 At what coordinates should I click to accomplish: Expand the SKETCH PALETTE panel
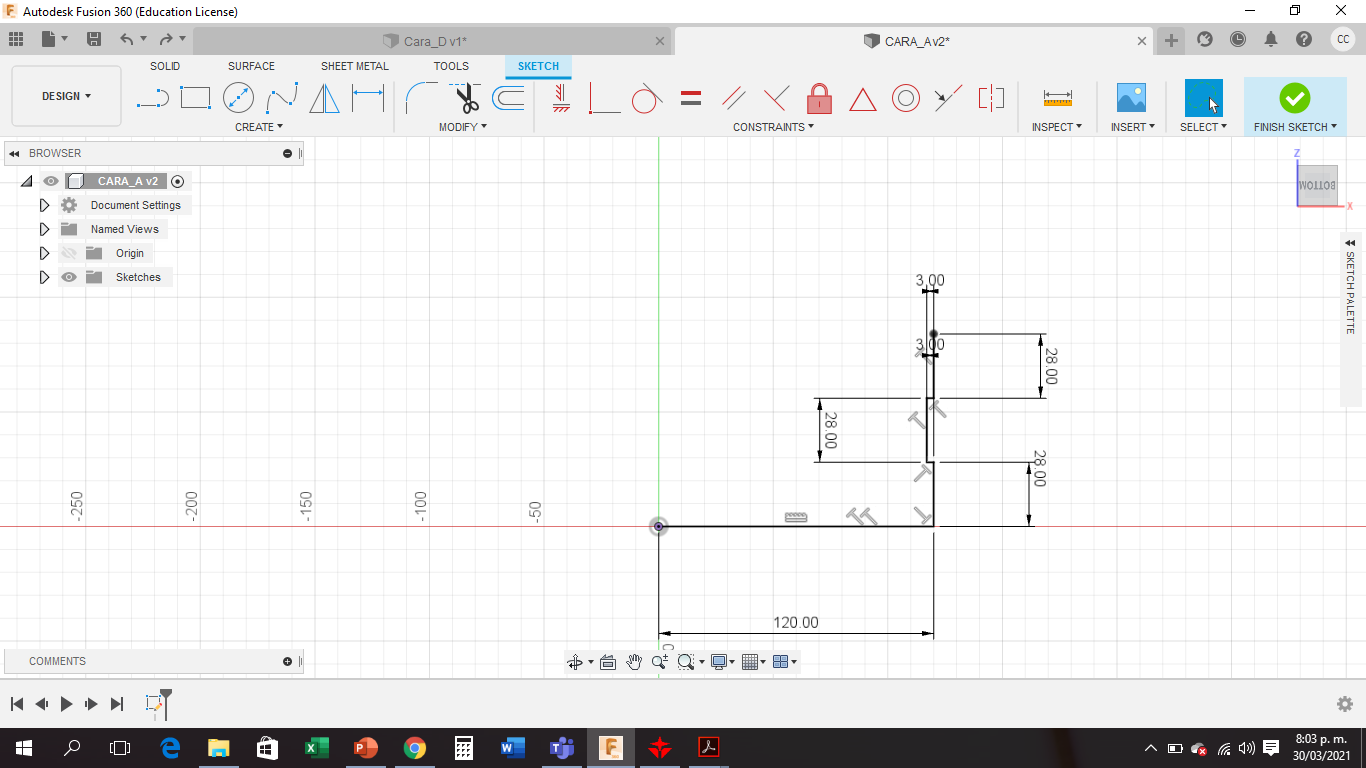[1350, 243]
